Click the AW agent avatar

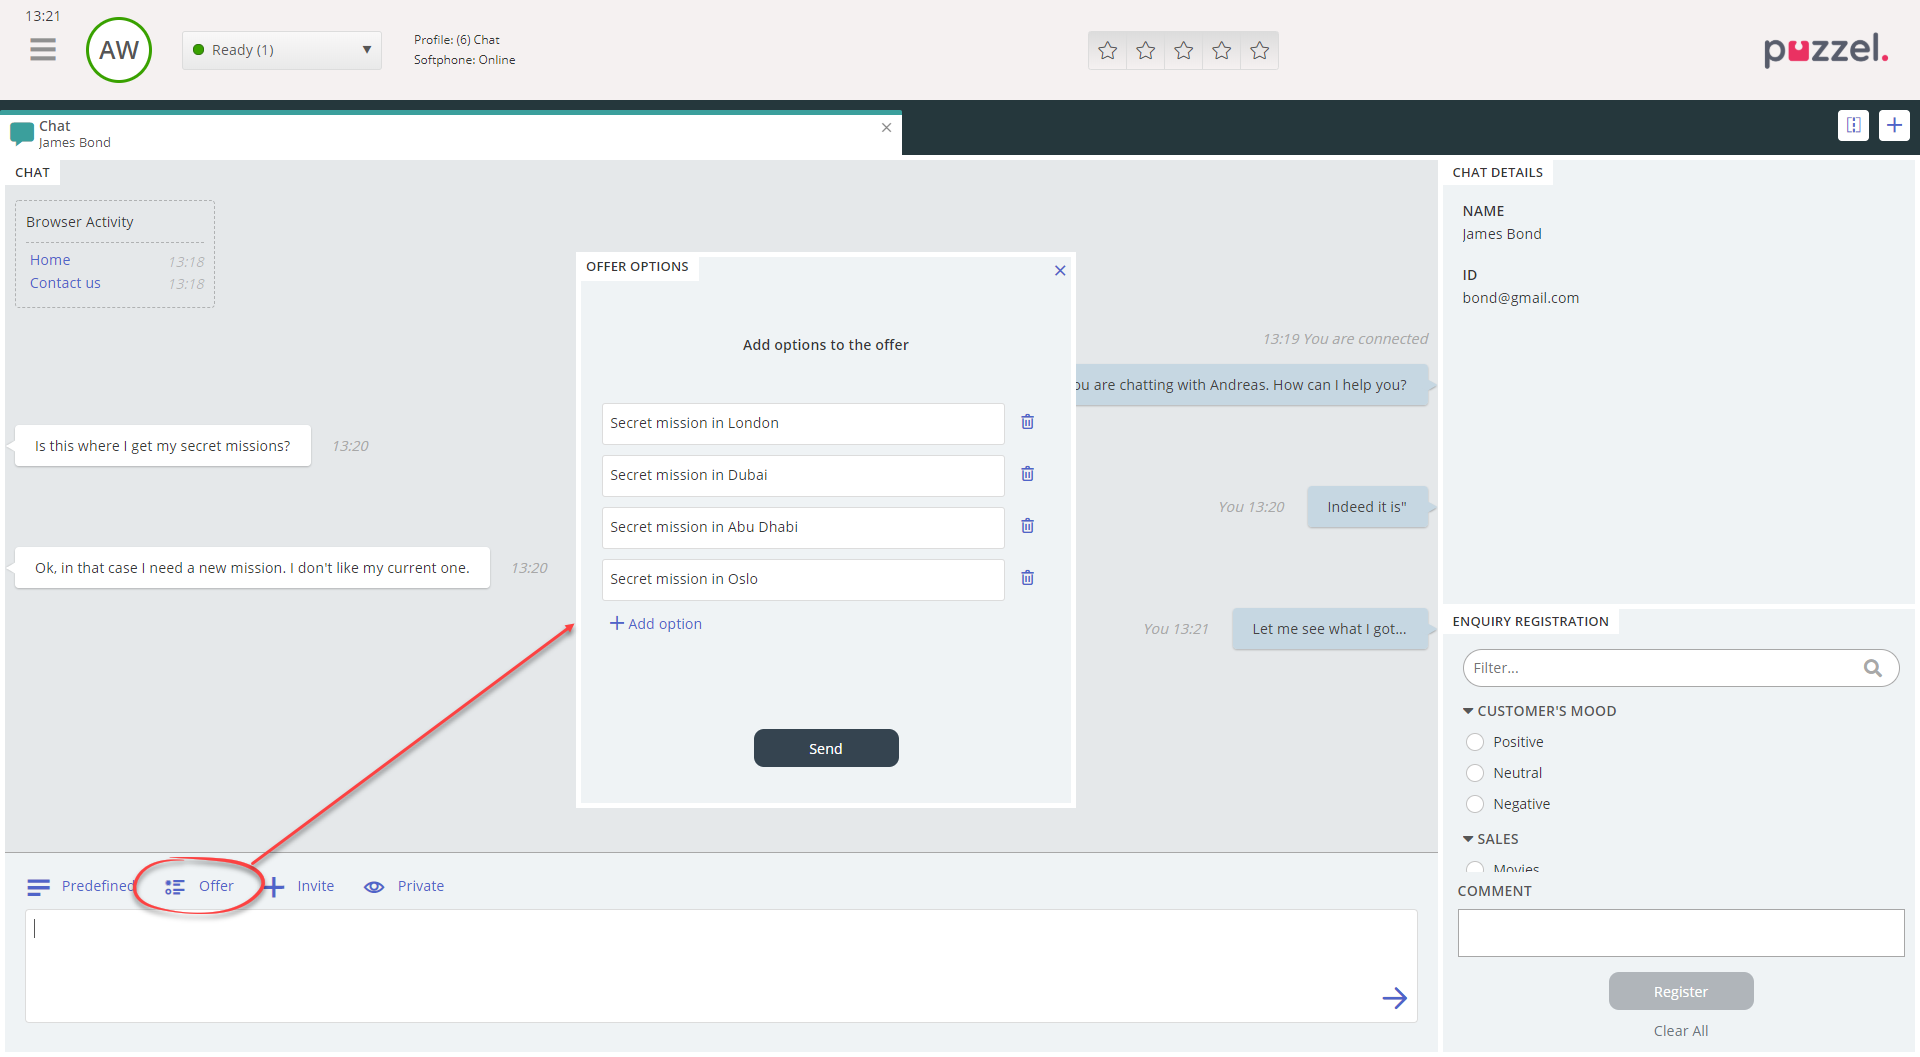coord(119,50)
